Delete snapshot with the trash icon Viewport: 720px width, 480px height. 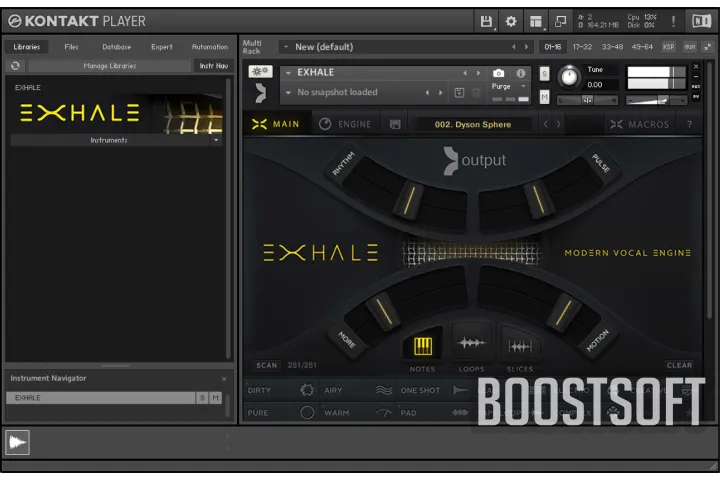(x=476, y=93)
